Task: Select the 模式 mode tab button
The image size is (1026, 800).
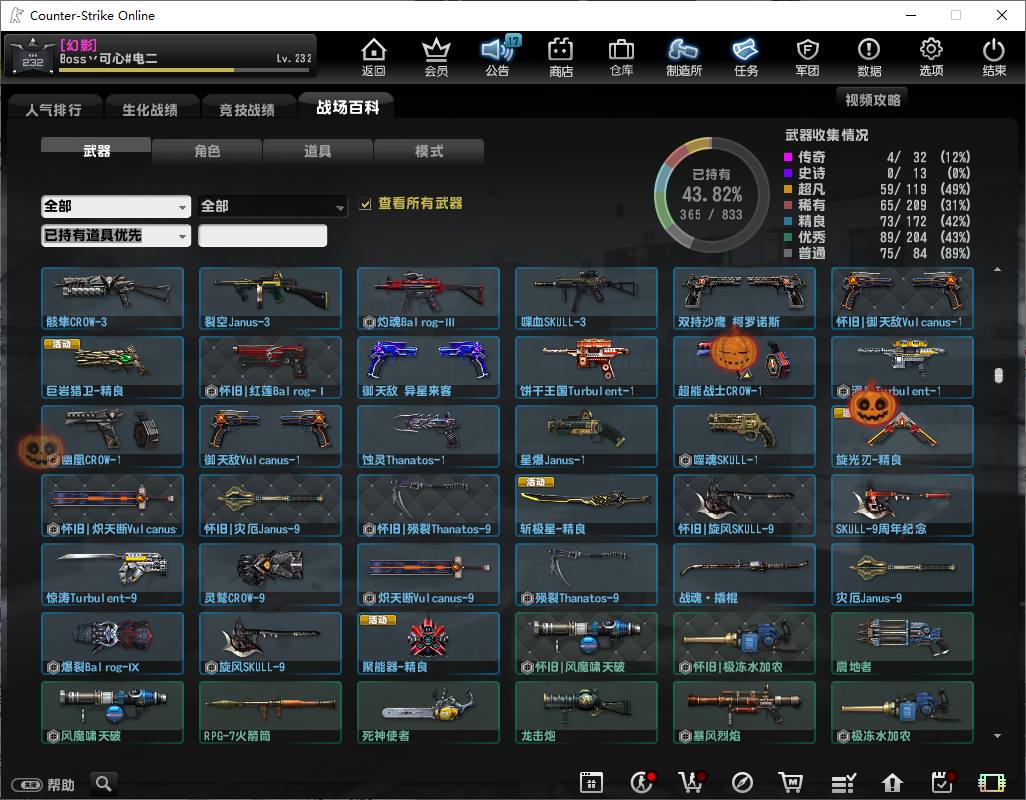Action: [x=429, y=151]
